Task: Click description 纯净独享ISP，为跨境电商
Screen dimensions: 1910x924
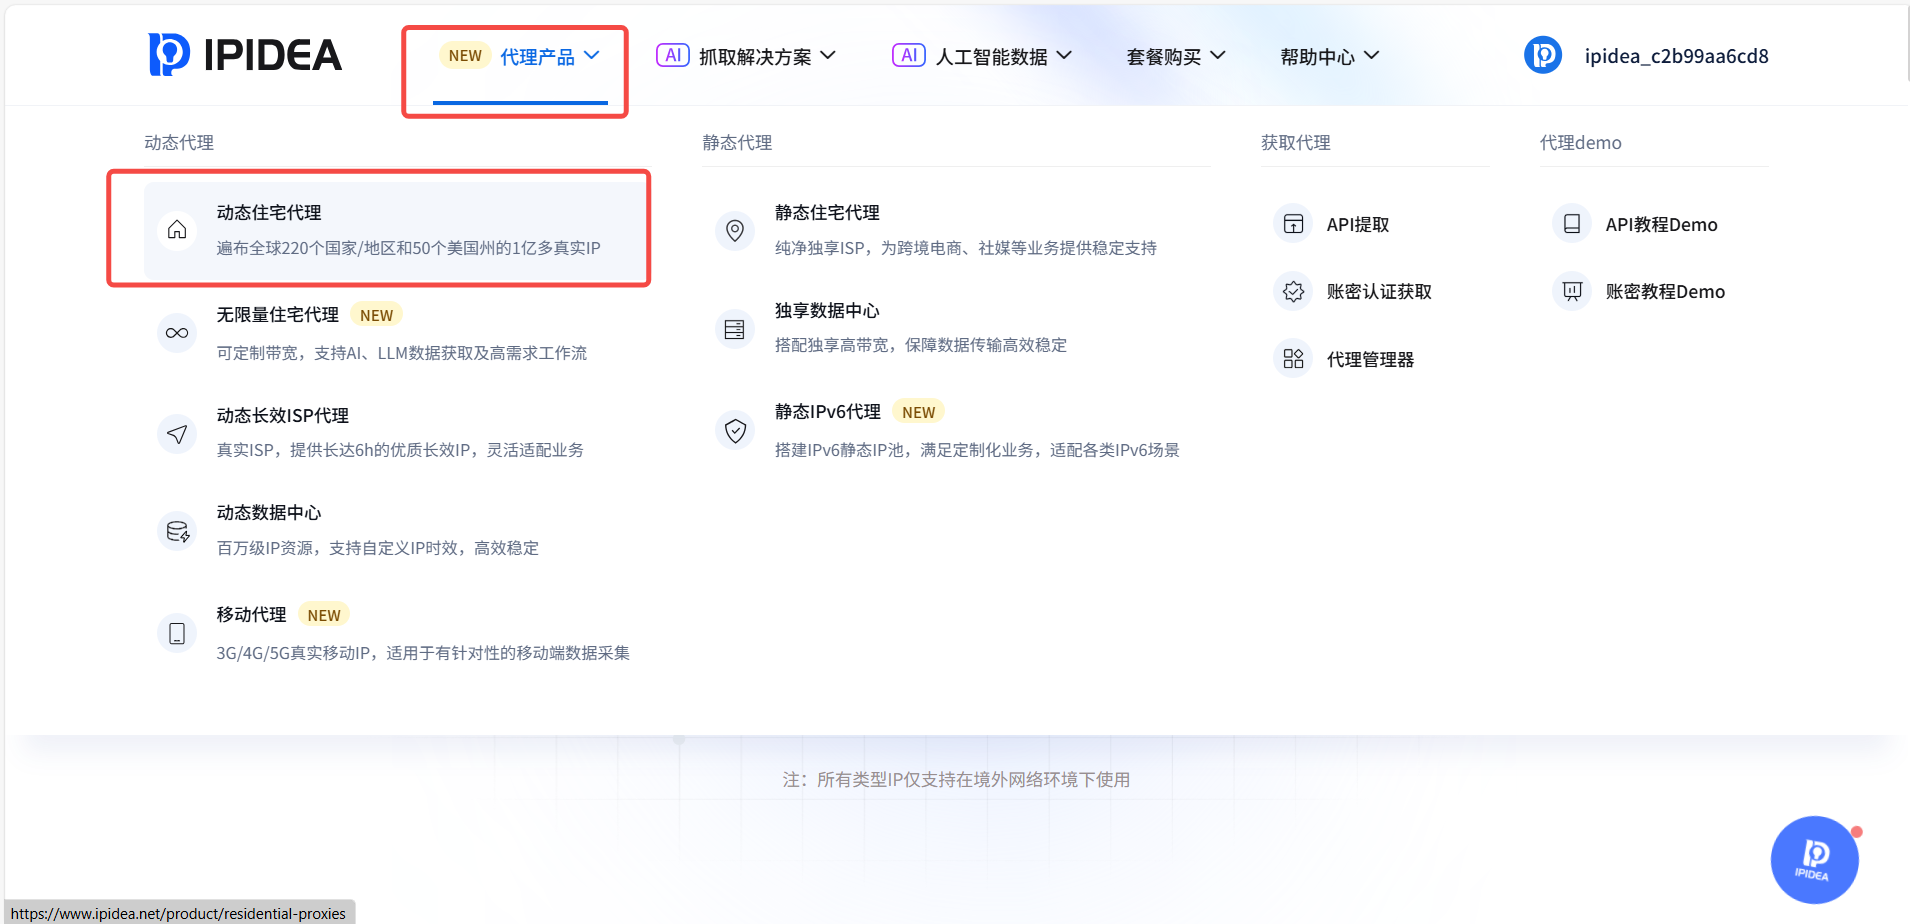Action: [966, 248]
